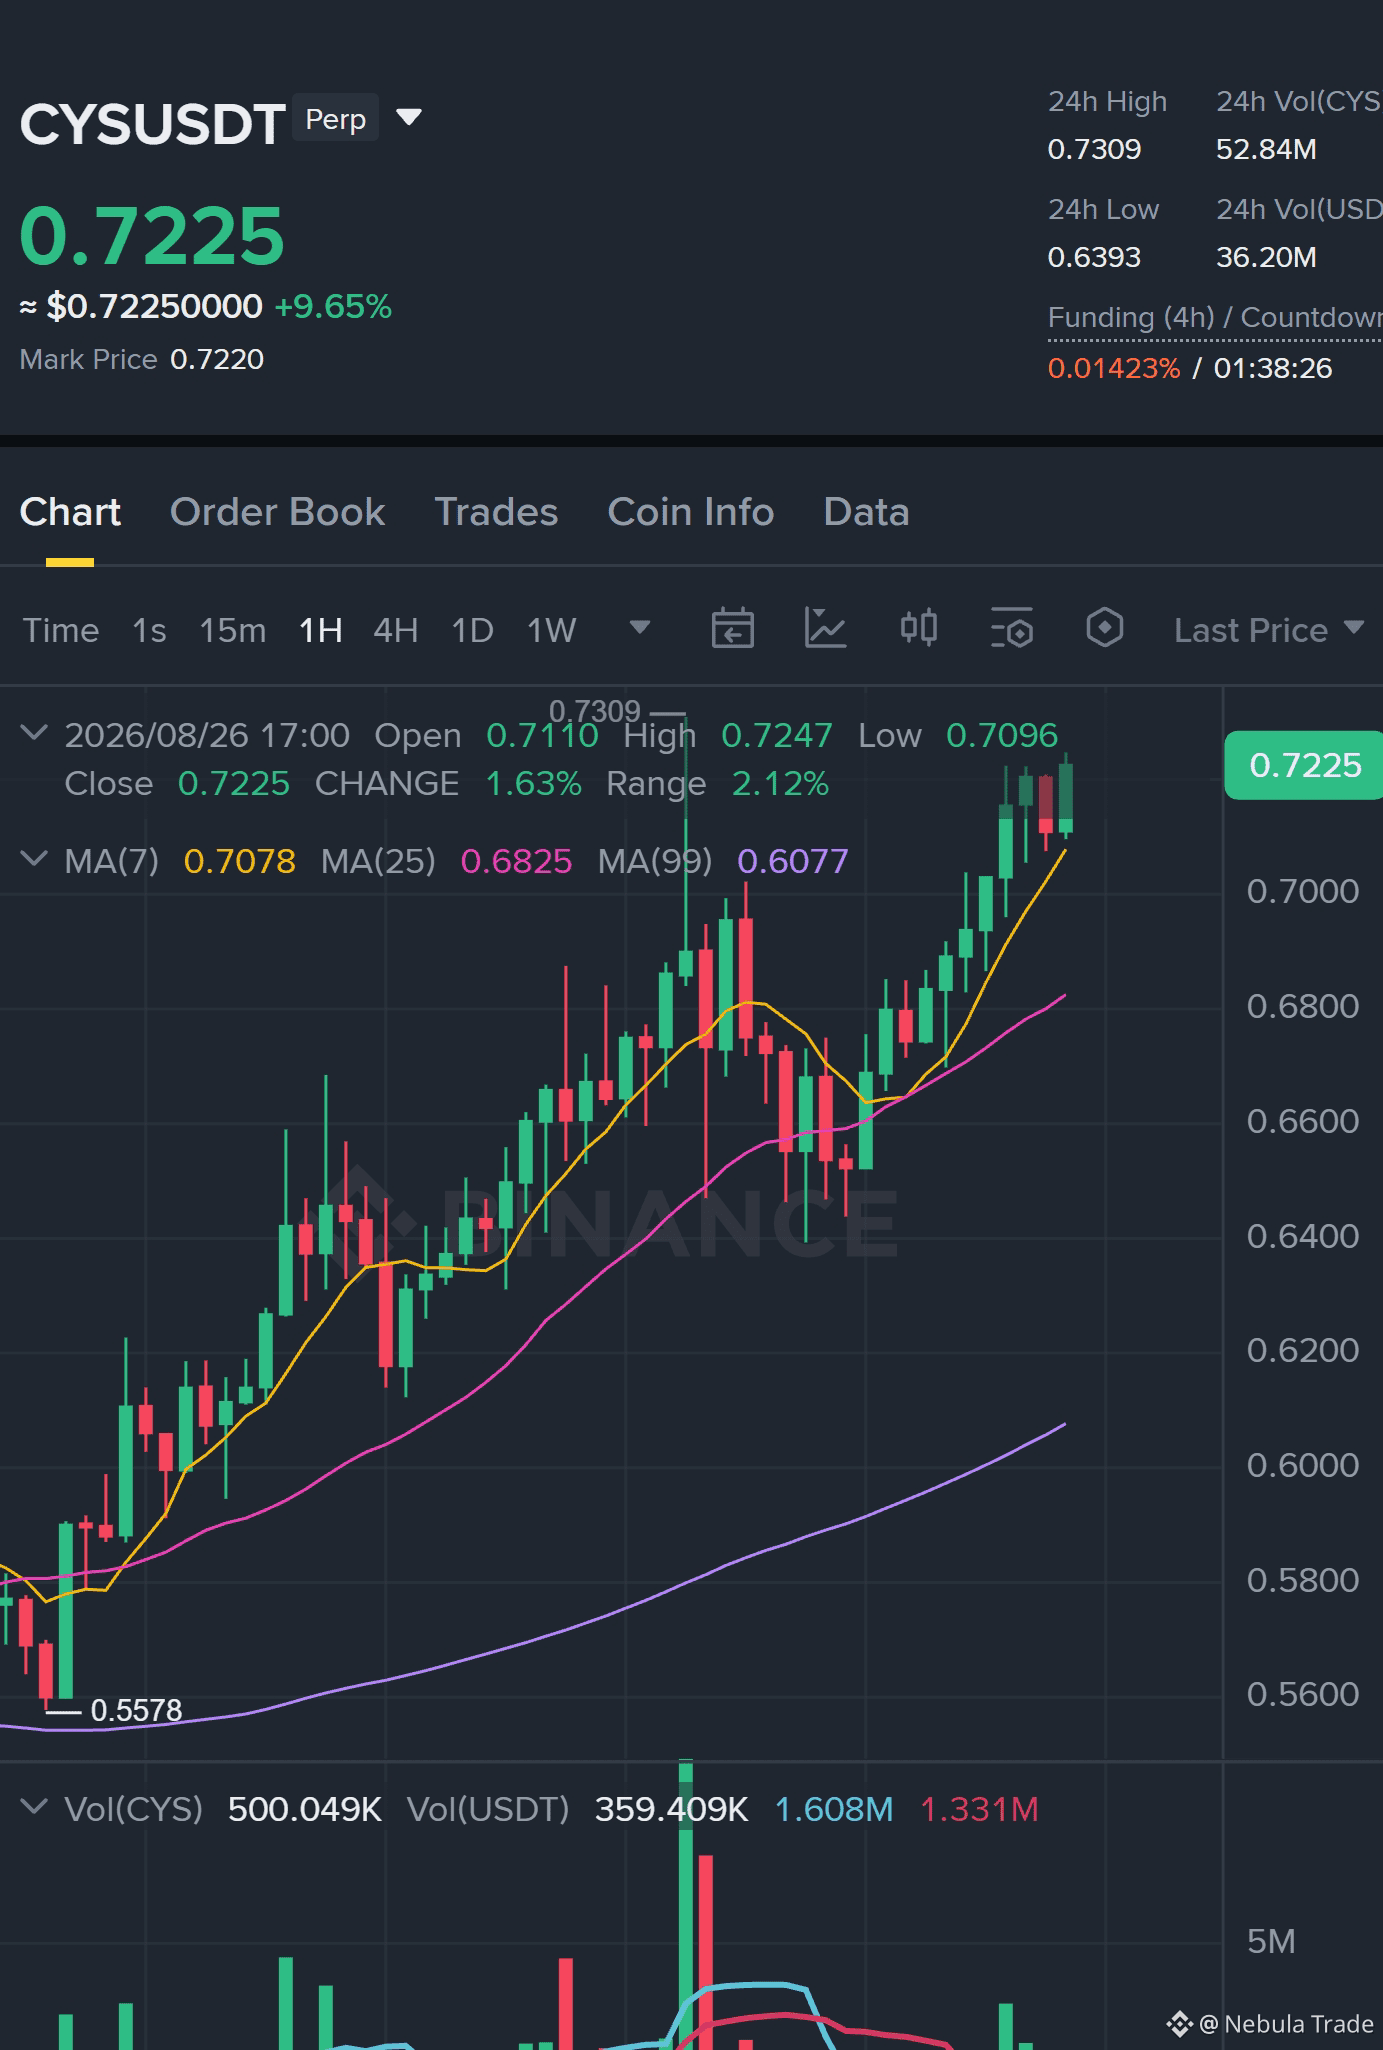Select the 4H chart interval

click(395, 630)
